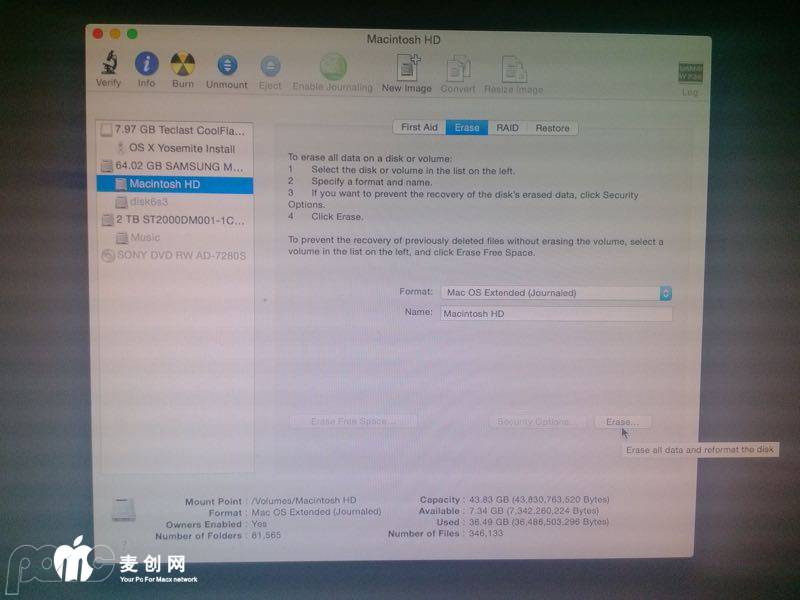Click the Resize Image toolbar icon
This screenshot has height=600, width=800.
click(514, 69)
